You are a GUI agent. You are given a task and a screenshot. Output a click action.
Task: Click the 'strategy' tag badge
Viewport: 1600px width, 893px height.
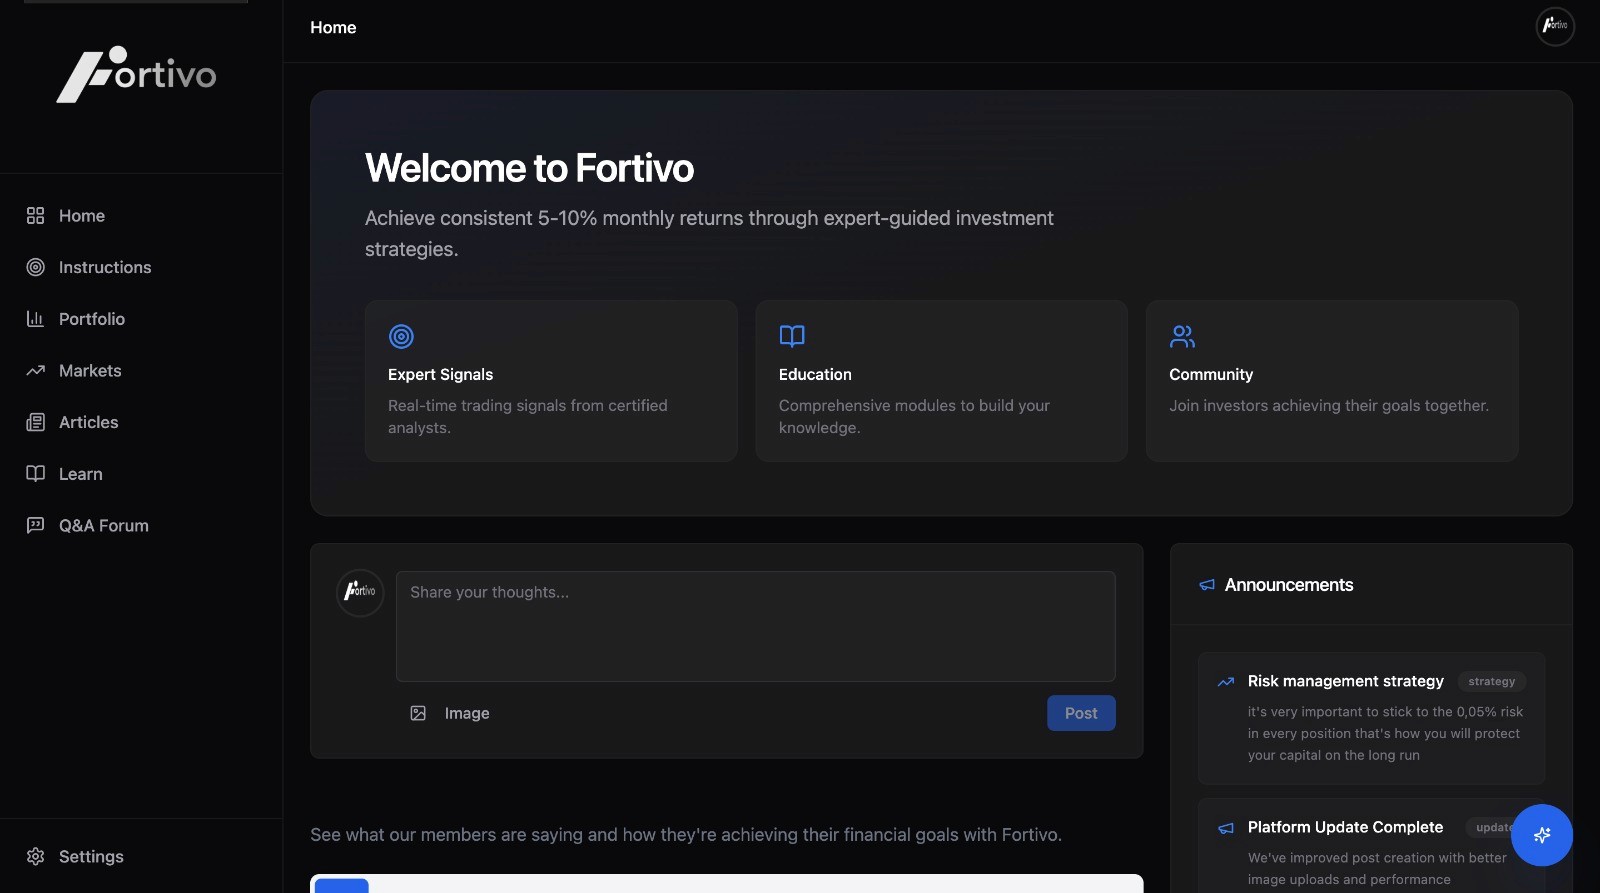click(1491, 681)
